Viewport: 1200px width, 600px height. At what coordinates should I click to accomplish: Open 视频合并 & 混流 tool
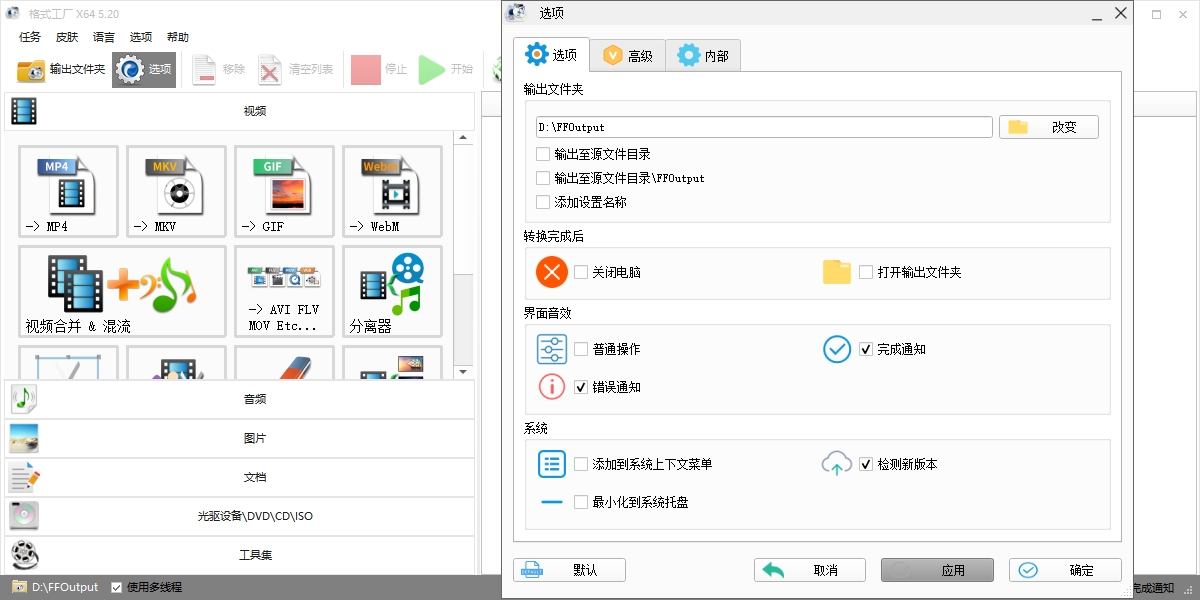tap(122, 291)
